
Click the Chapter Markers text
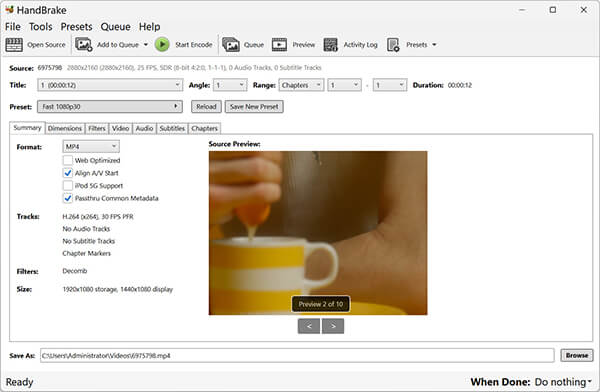pos(86,253)
